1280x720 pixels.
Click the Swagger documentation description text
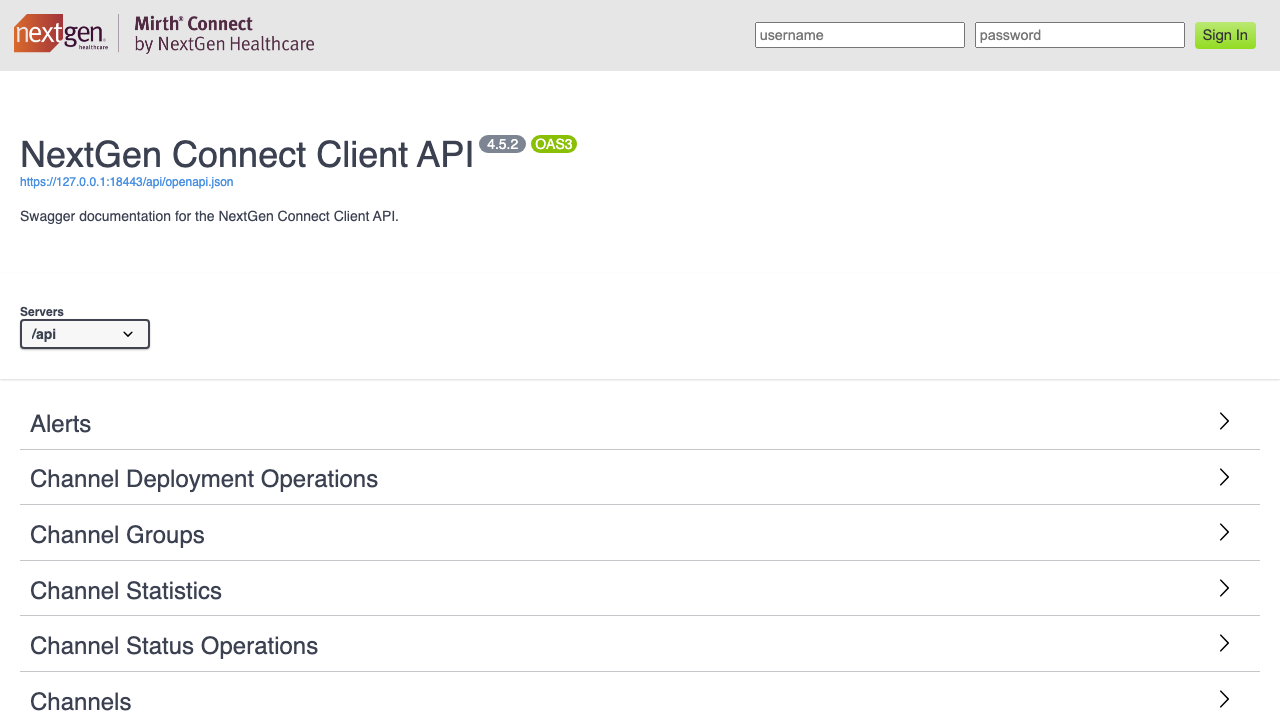(x=209, y=216)
